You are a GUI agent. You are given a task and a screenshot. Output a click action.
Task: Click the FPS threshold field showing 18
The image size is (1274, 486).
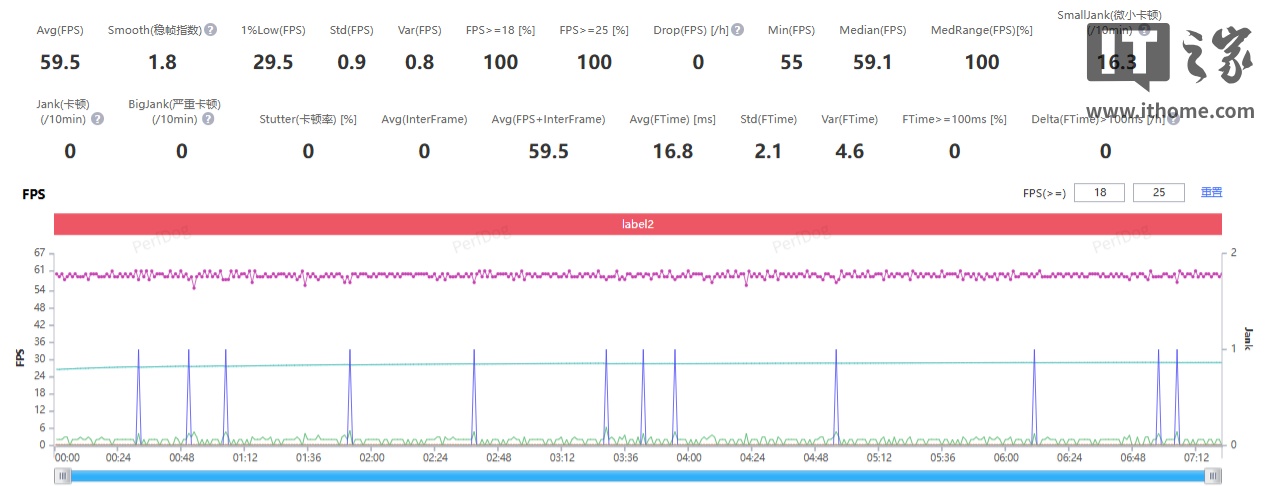pyautogui.click(x=1099, y=193)
